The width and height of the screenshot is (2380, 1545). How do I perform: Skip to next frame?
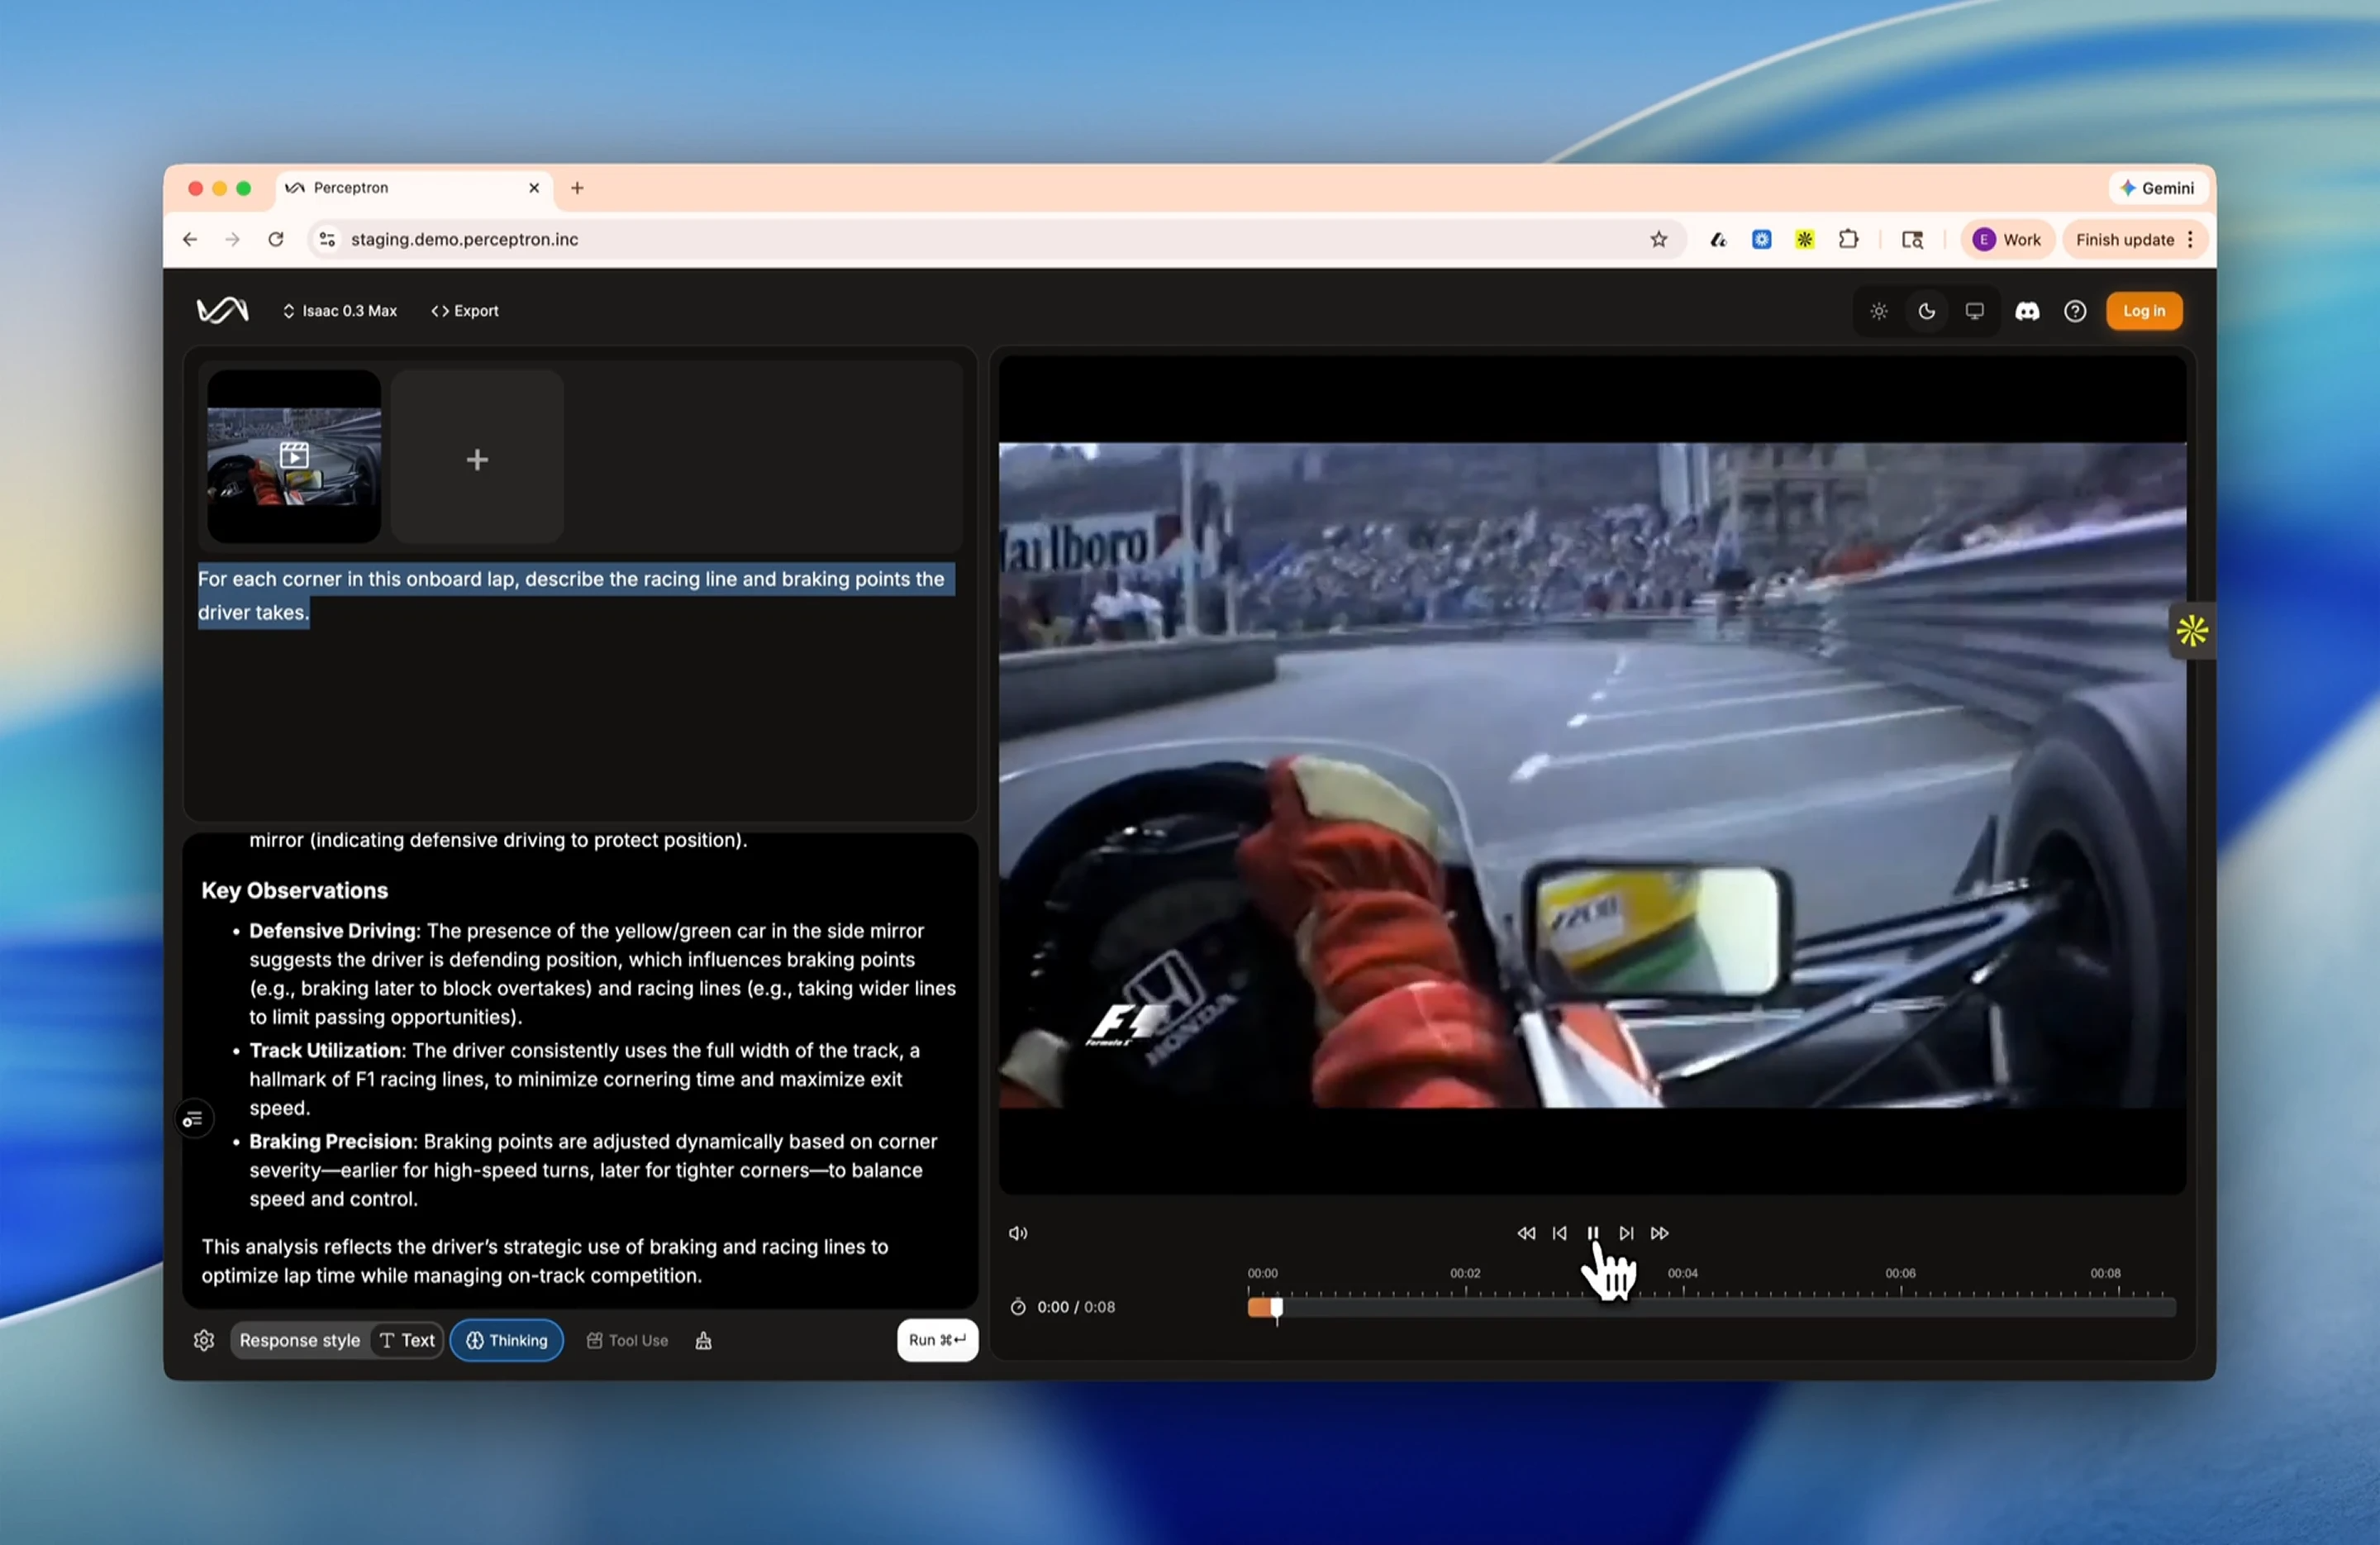(x=1626, y=1233)
